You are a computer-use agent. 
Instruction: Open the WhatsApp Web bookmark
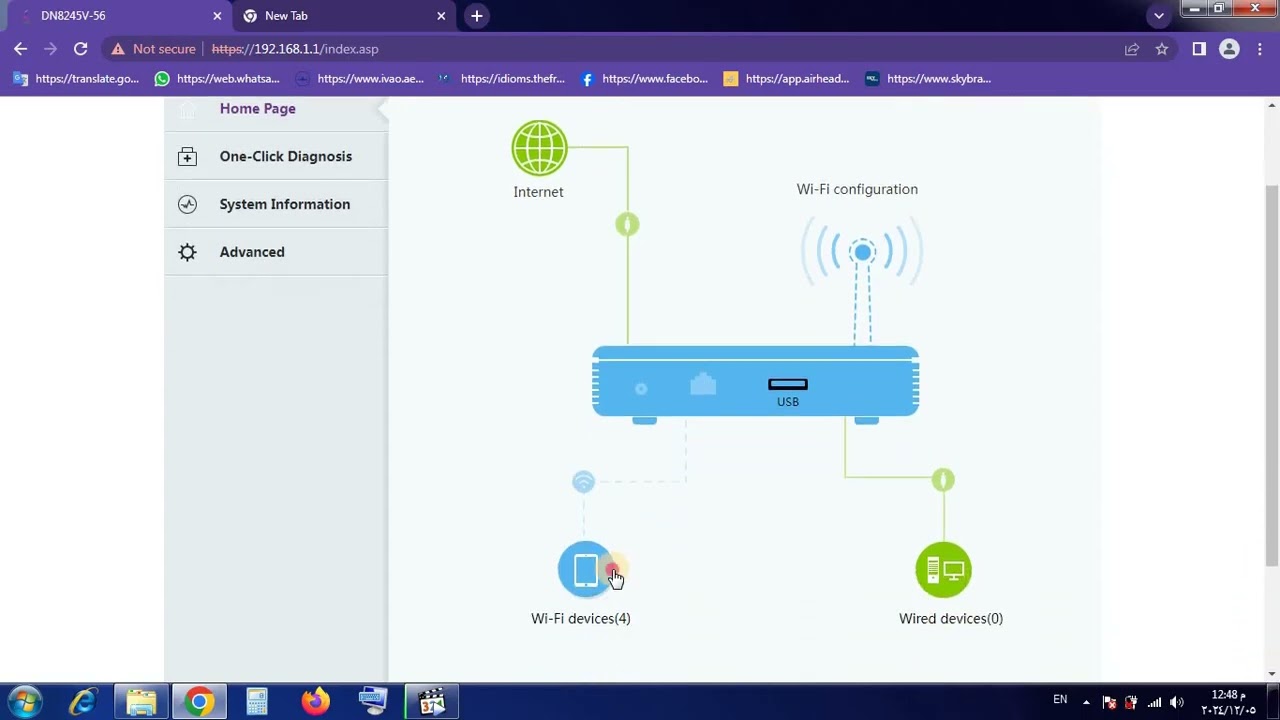click(x=217, y=79)
